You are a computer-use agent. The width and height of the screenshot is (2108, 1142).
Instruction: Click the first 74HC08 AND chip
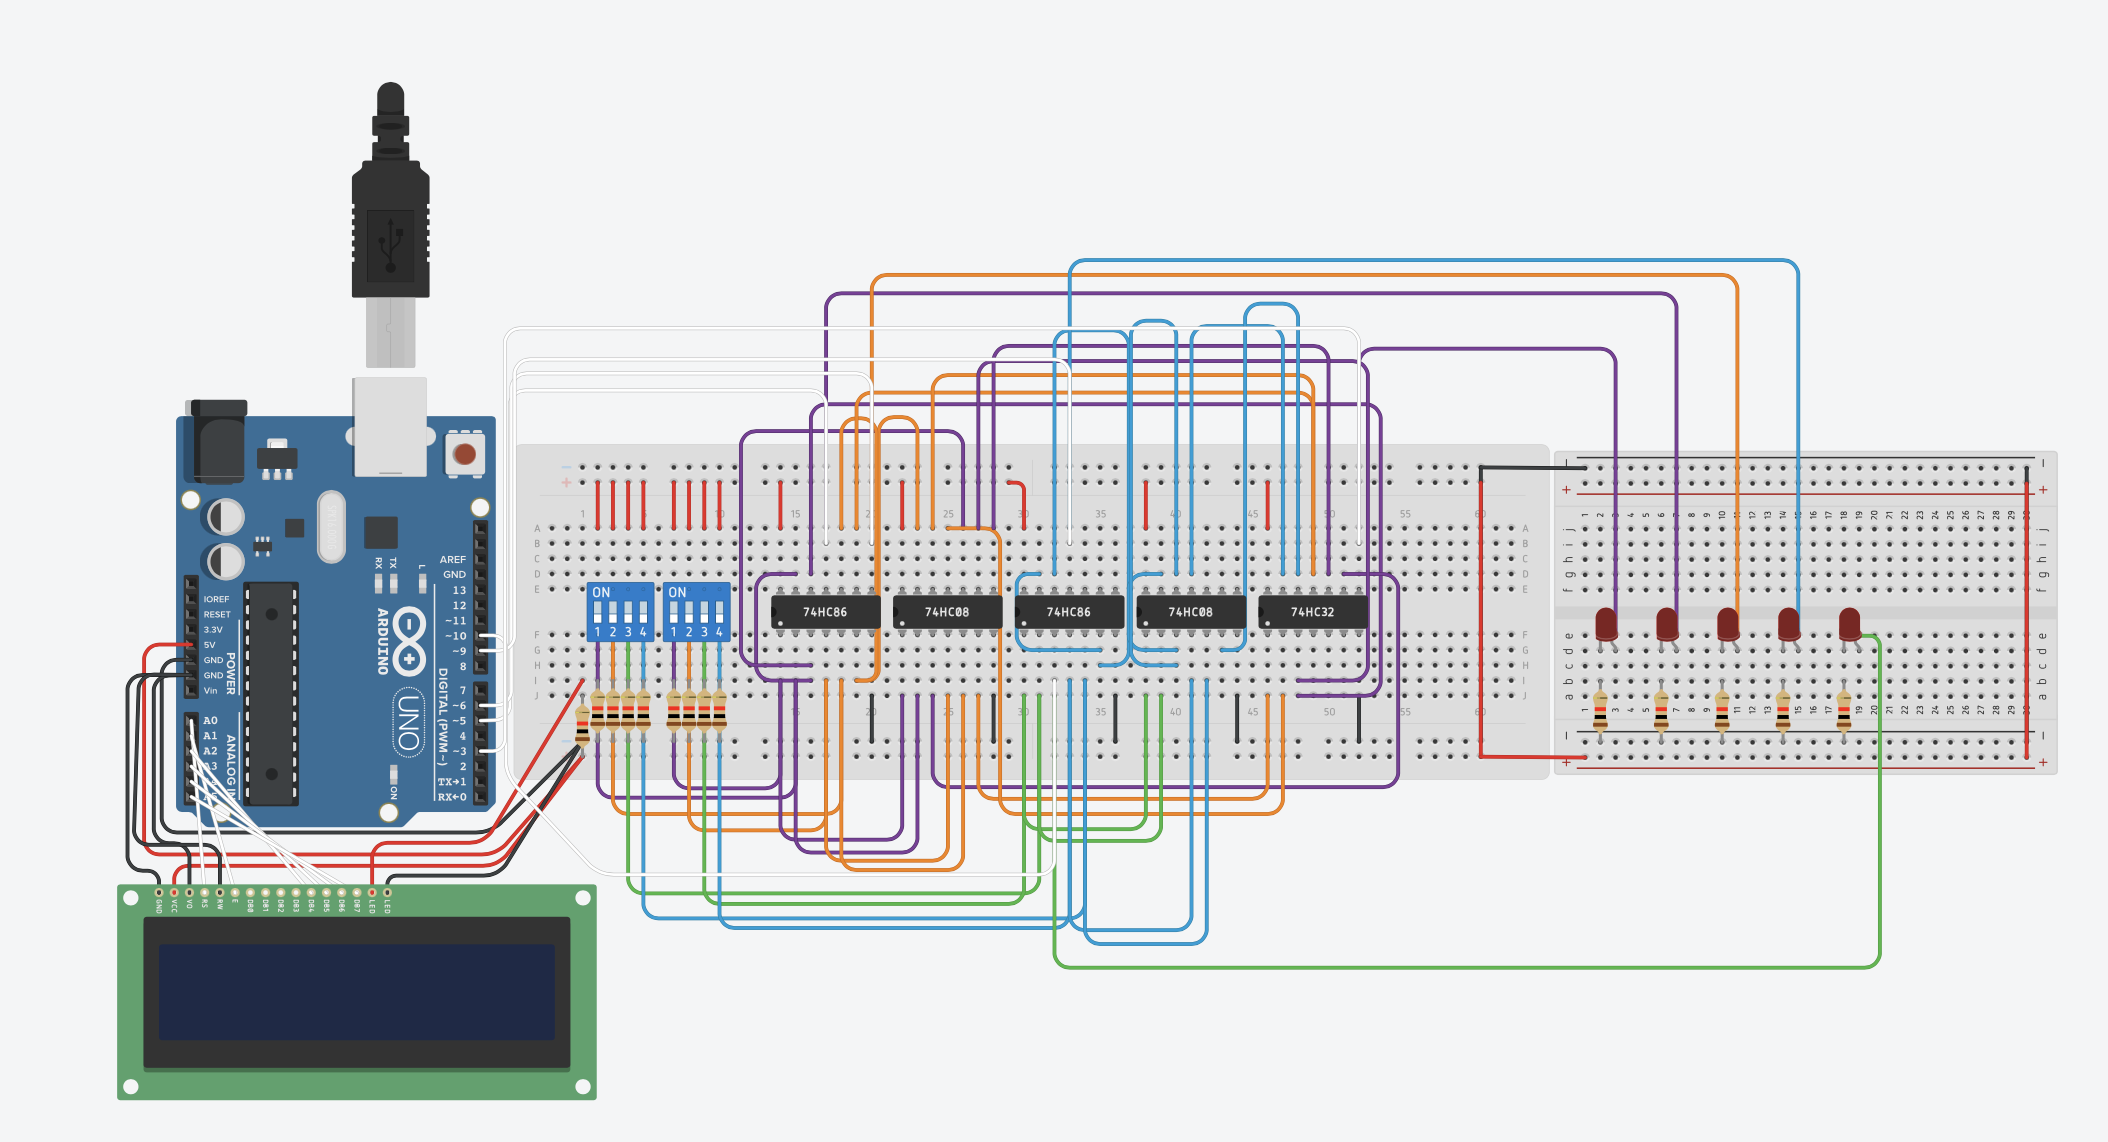(946, 613)
